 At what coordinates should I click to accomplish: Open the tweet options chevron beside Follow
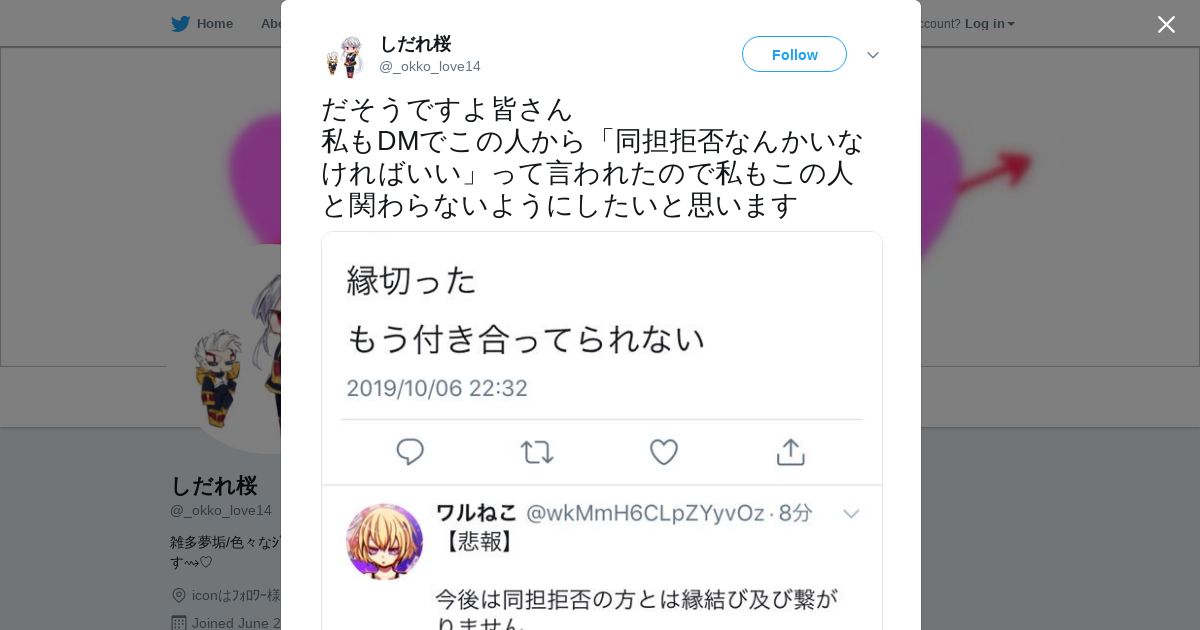point(872,55)
